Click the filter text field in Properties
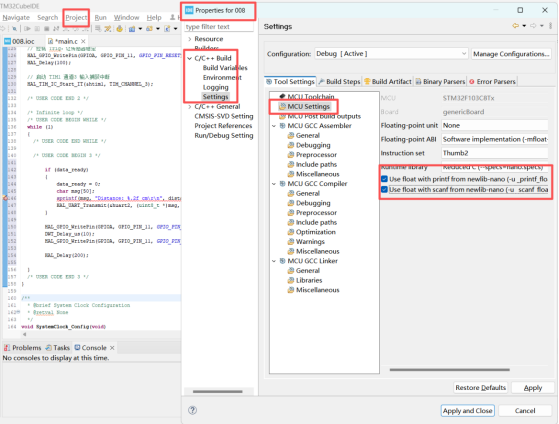 [x=219, y=27]
